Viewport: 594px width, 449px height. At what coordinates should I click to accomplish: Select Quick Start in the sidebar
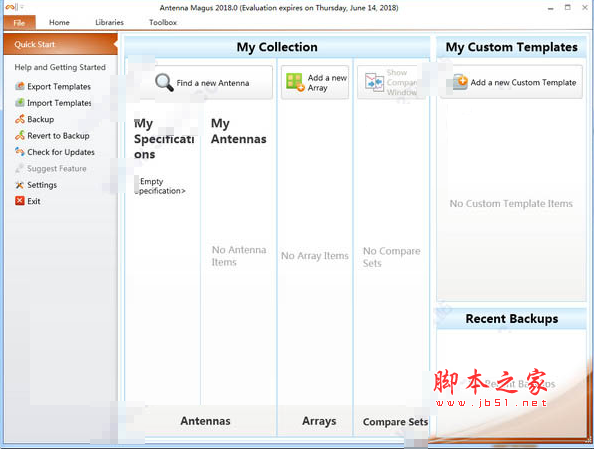pos(61,44)
